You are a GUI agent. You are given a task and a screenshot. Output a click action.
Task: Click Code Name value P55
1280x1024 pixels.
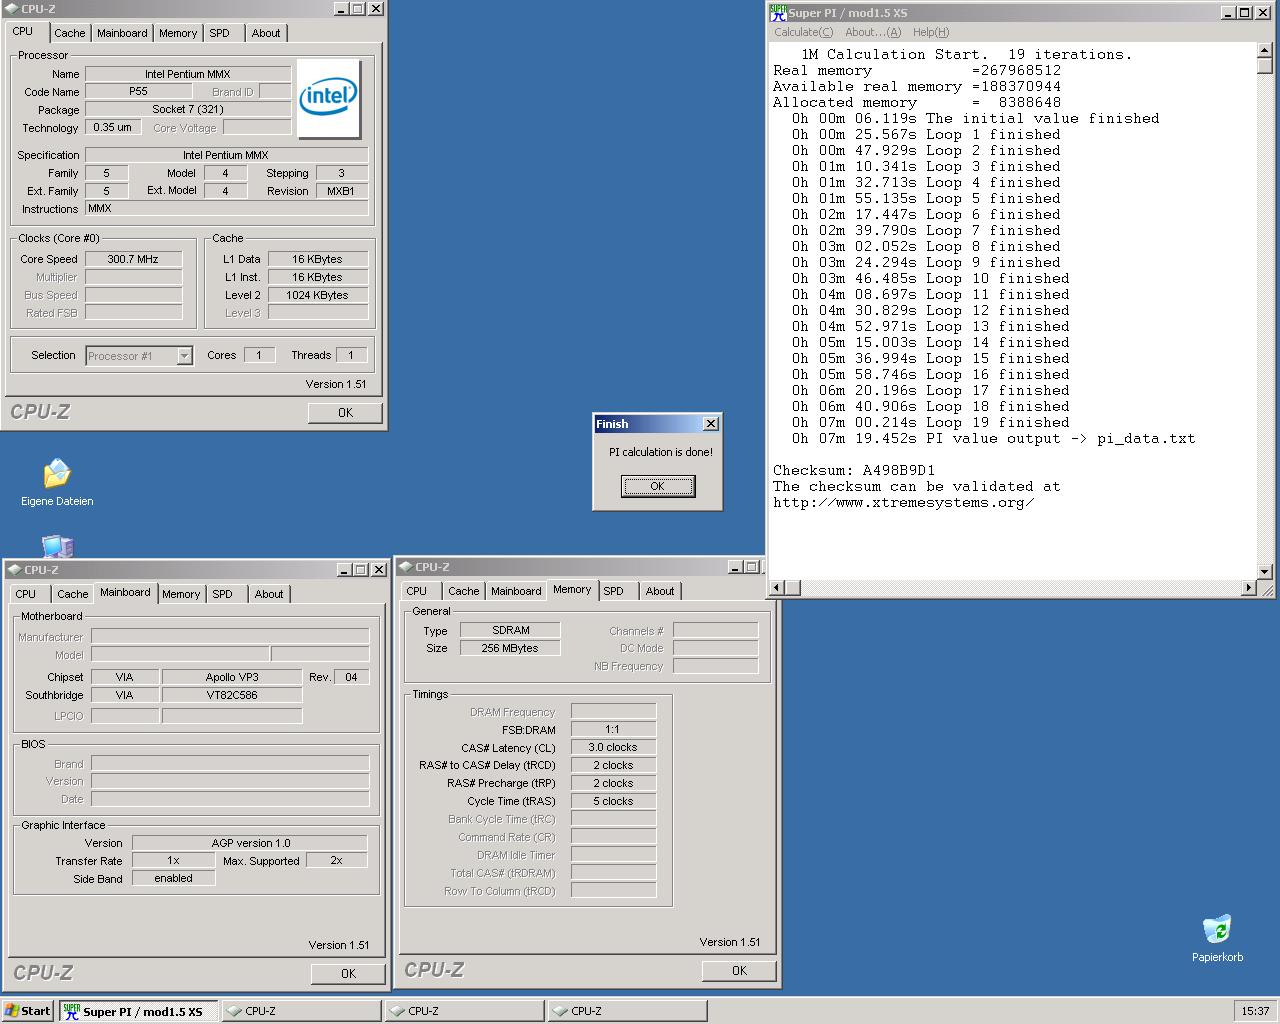click(x=138, y=91)
